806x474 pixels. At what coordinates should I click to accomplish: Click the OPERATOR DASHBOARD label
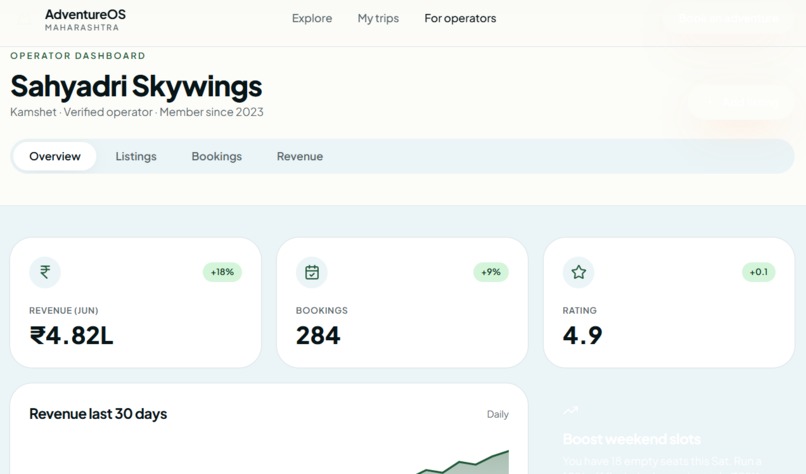[x=78, y=56]
